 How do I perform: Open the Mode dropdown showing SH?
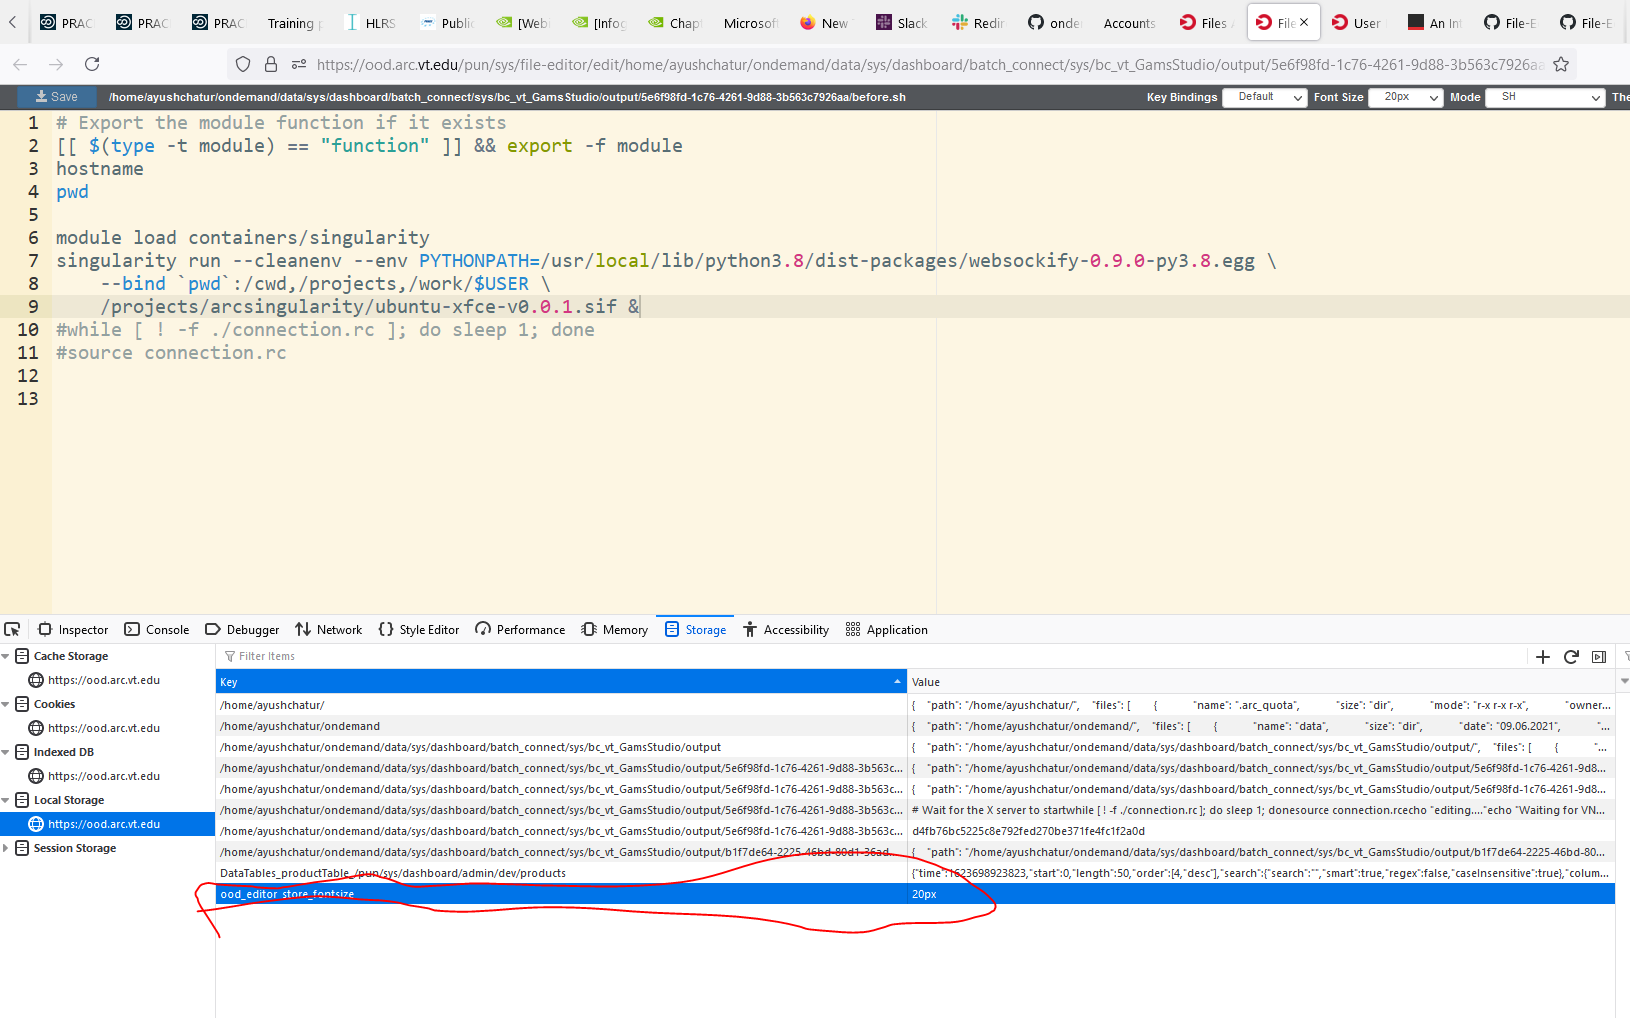(x=1545, y=97)
